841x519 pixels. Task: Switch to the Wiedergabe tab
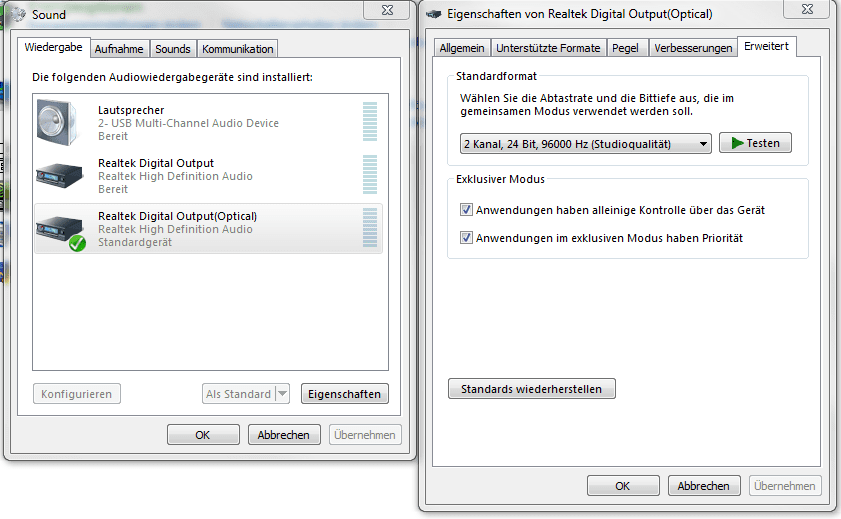[53, 47]
